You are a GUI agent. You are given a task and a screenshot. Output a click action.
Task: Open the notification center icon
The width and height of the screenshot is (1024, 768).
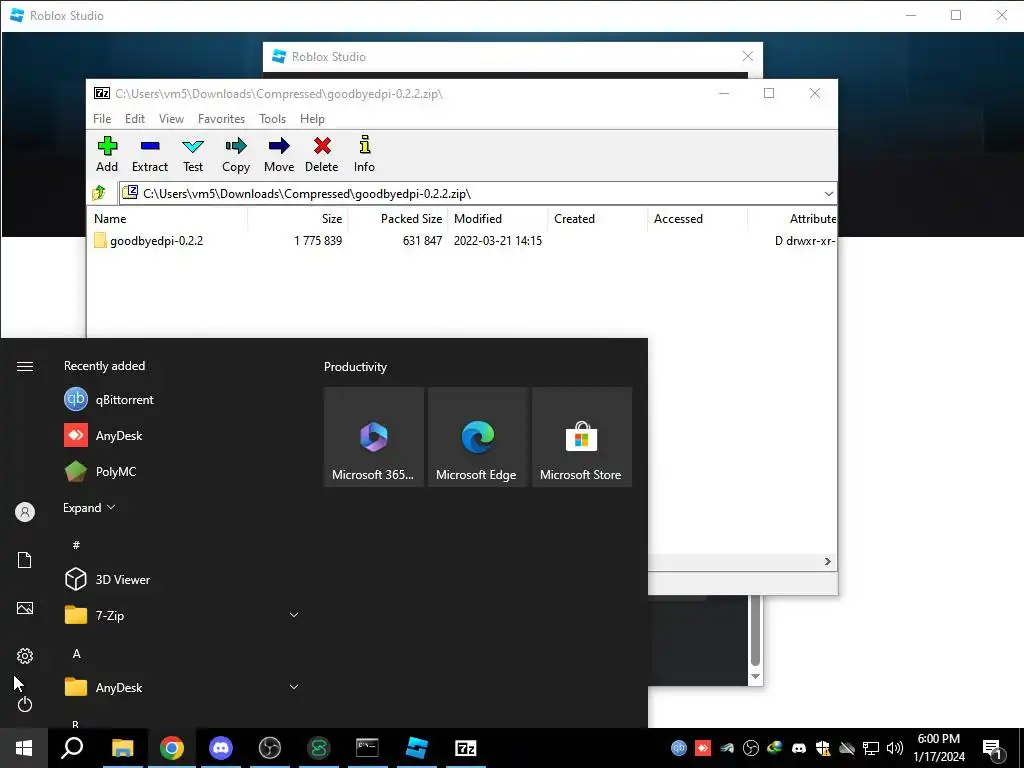(993, 748)
